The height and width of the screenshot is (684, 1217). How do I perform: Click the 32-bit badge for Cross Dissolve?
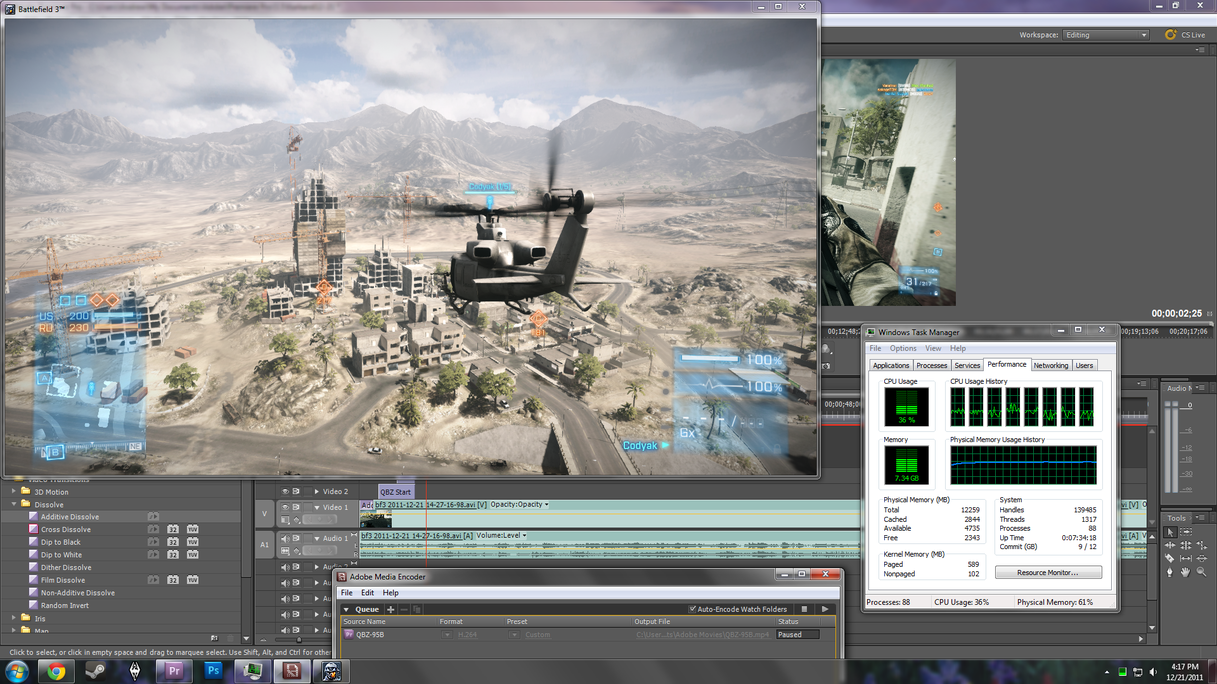click(x=173, y=530)
